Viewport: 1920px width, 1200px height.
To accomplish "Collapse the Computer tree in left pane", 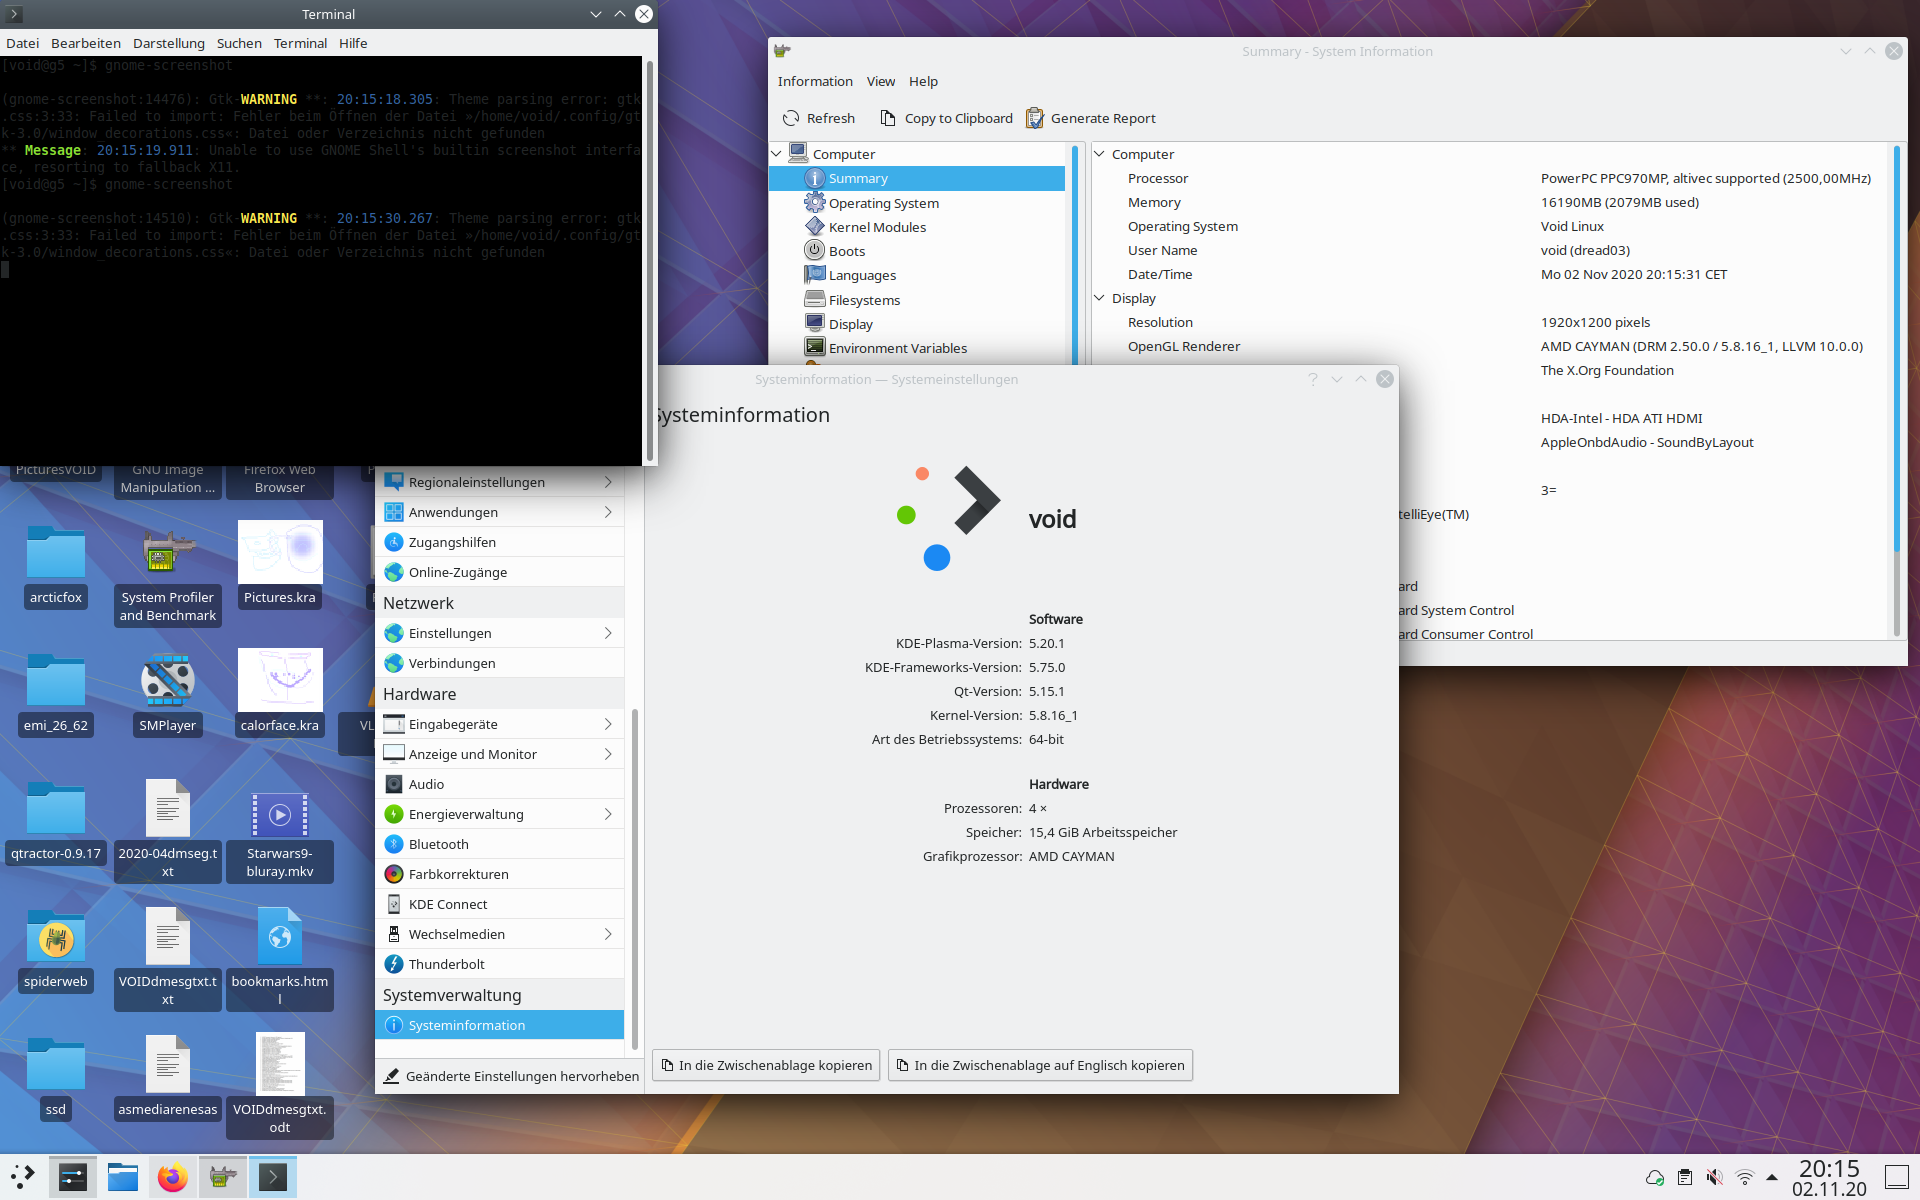I will (777, 154).
